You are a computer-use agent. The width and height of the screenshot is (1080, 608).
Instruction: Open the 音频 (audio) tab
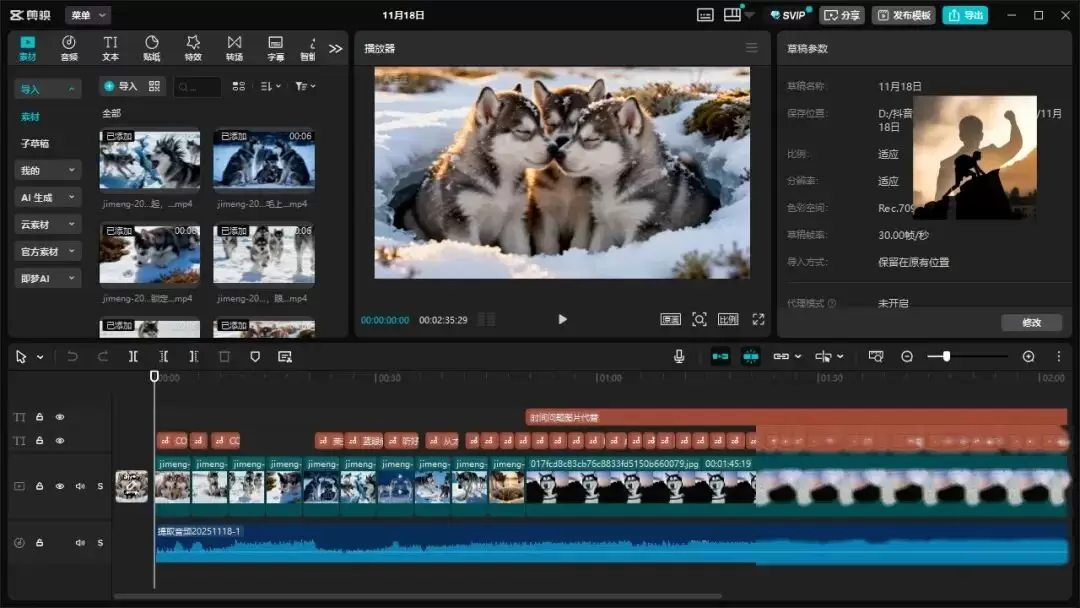click(69, 48)
